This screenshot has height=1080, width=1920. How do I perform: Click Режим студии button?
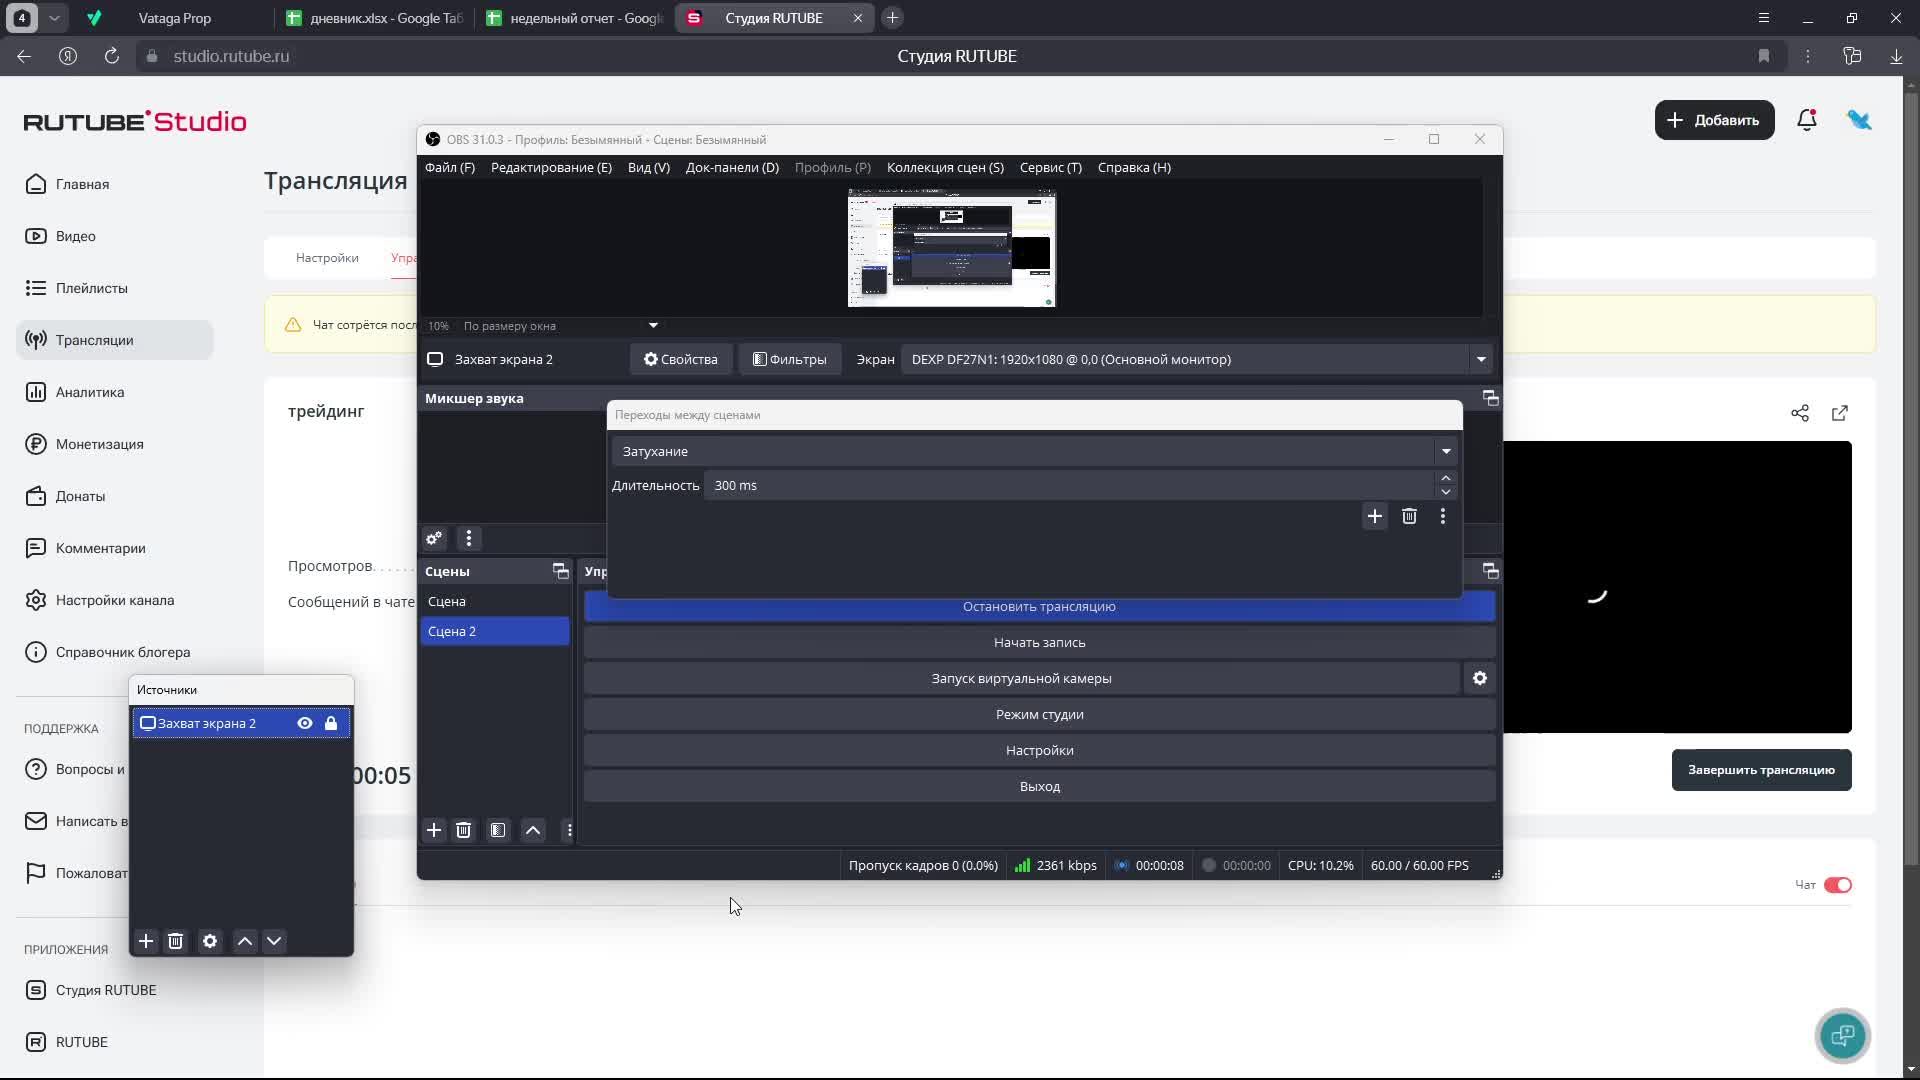1040,714
